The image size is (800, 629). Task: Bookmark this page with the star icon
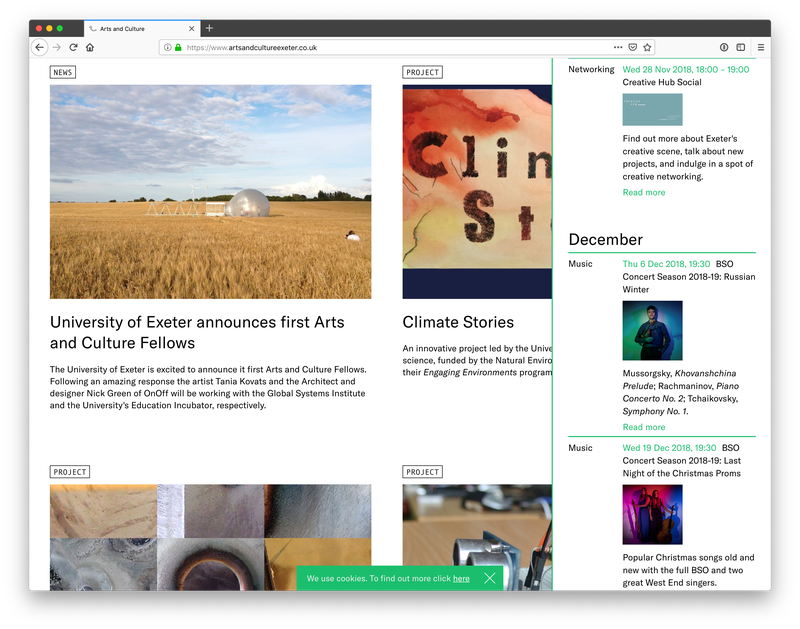[647, 47]
